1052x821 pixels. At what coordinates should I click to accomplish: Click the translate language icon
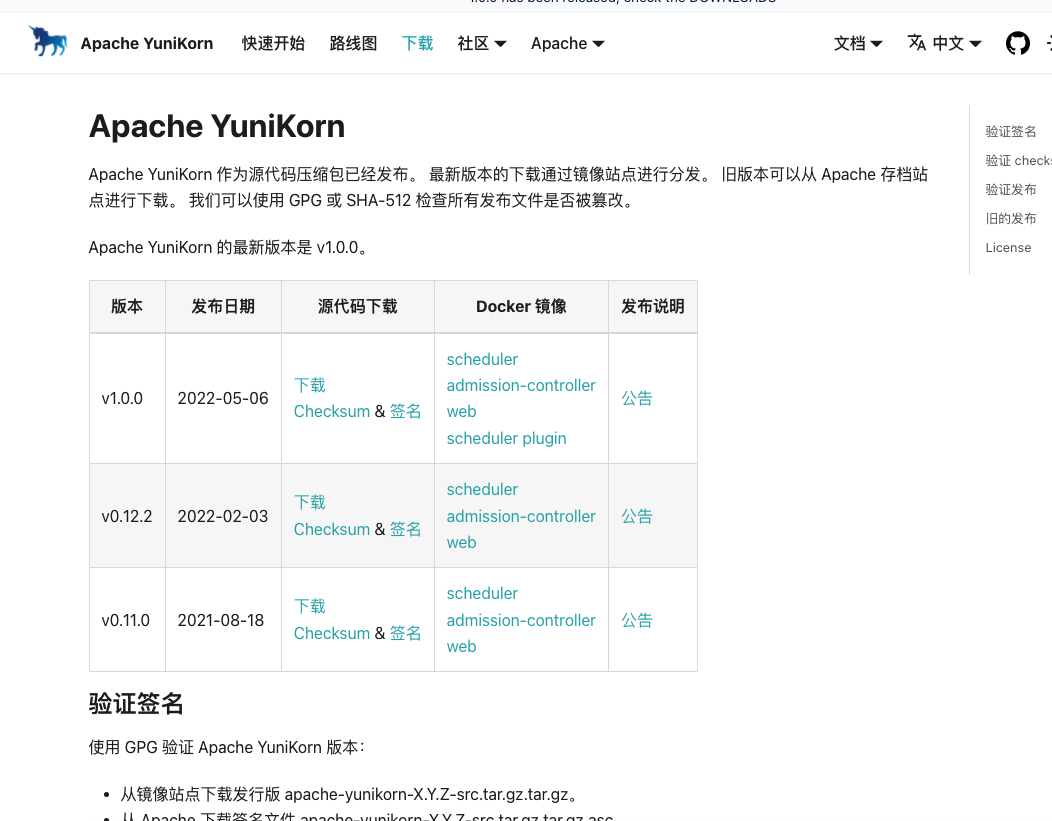pos(916,43)
